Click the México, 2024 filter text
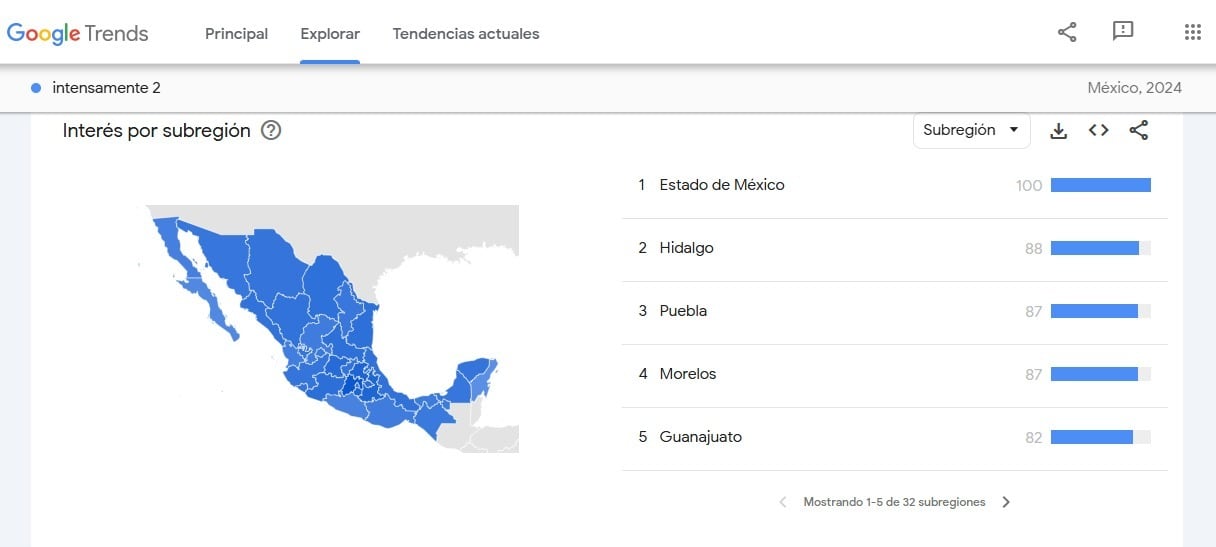Image resolution: width=1216 pixels, height=547 pixels. 1134,88
